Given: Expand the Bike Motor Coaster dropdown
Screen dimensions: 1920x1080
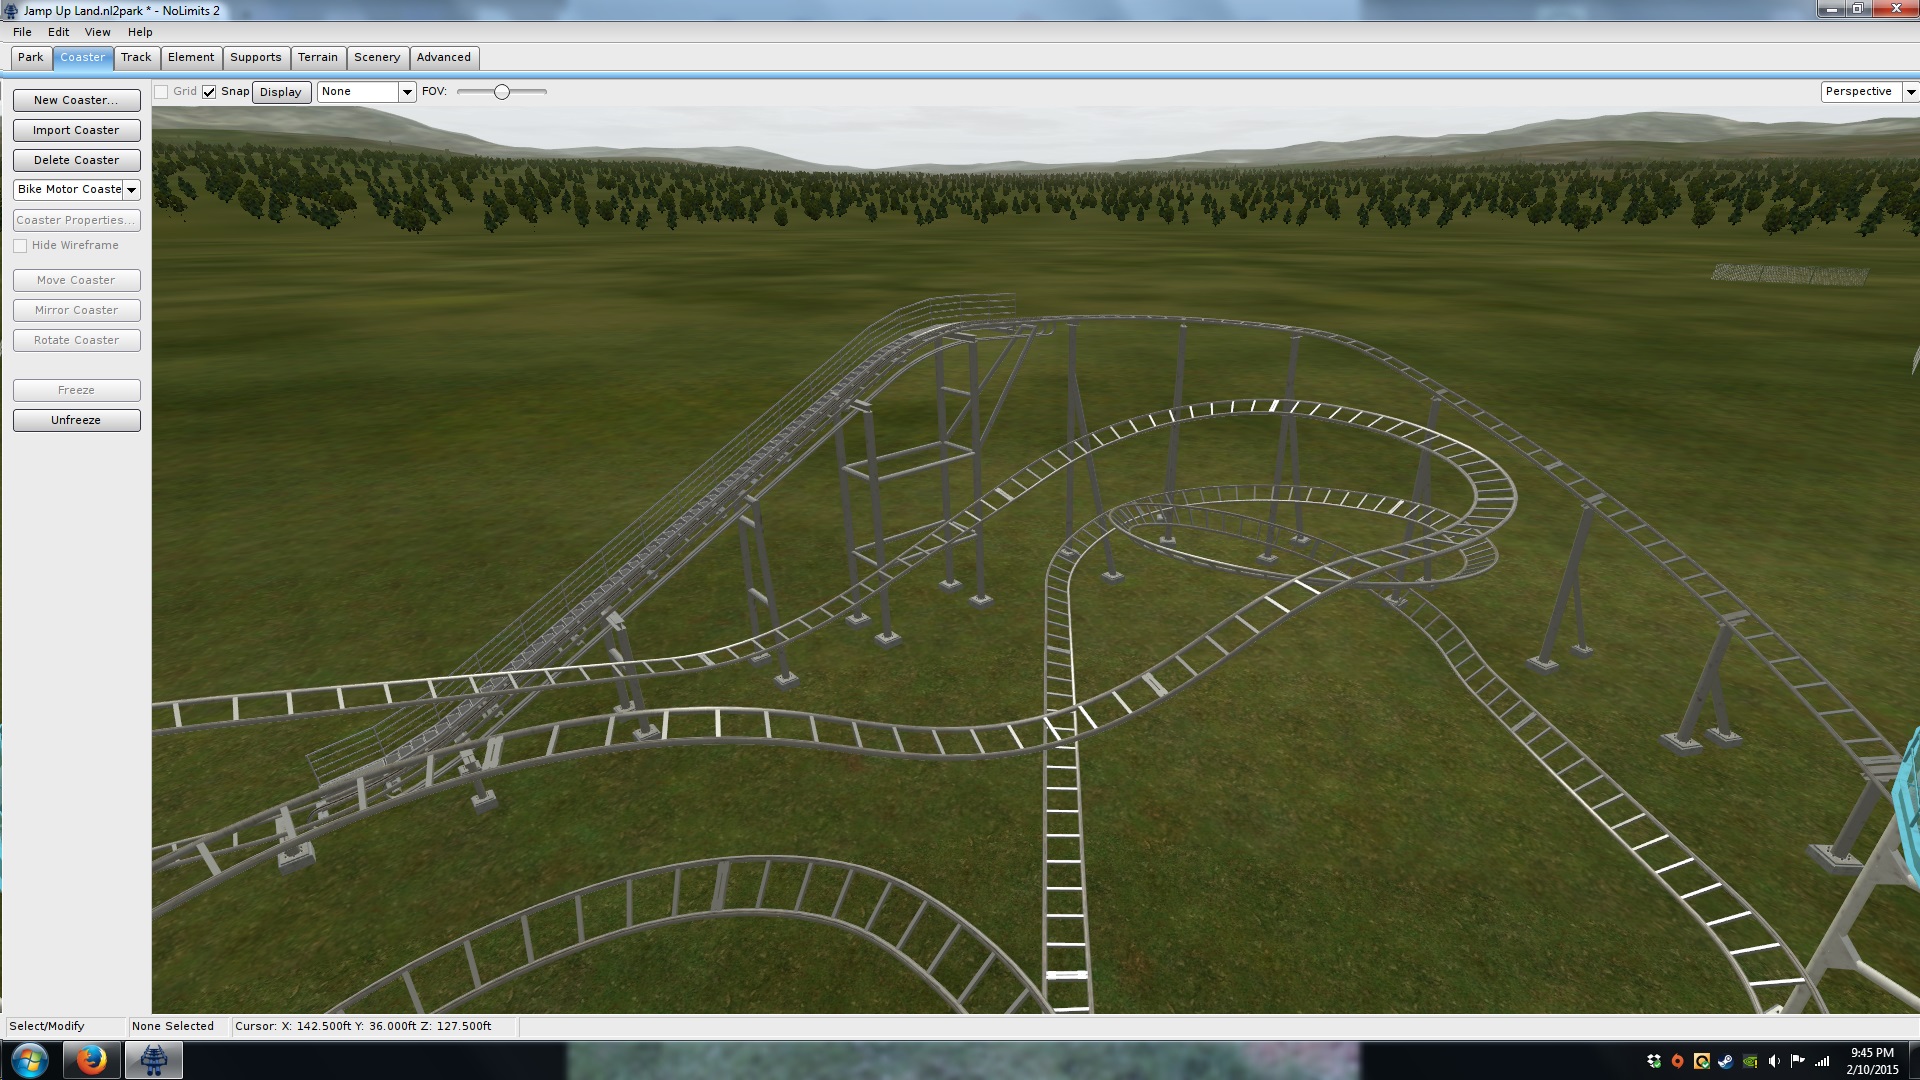Looking at the screenshot, I should 131,190.
